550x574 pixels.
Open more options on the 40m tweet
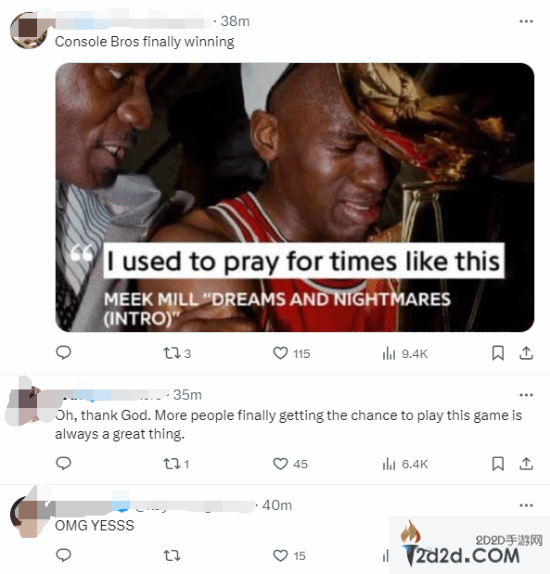click(x=526, y=506)
